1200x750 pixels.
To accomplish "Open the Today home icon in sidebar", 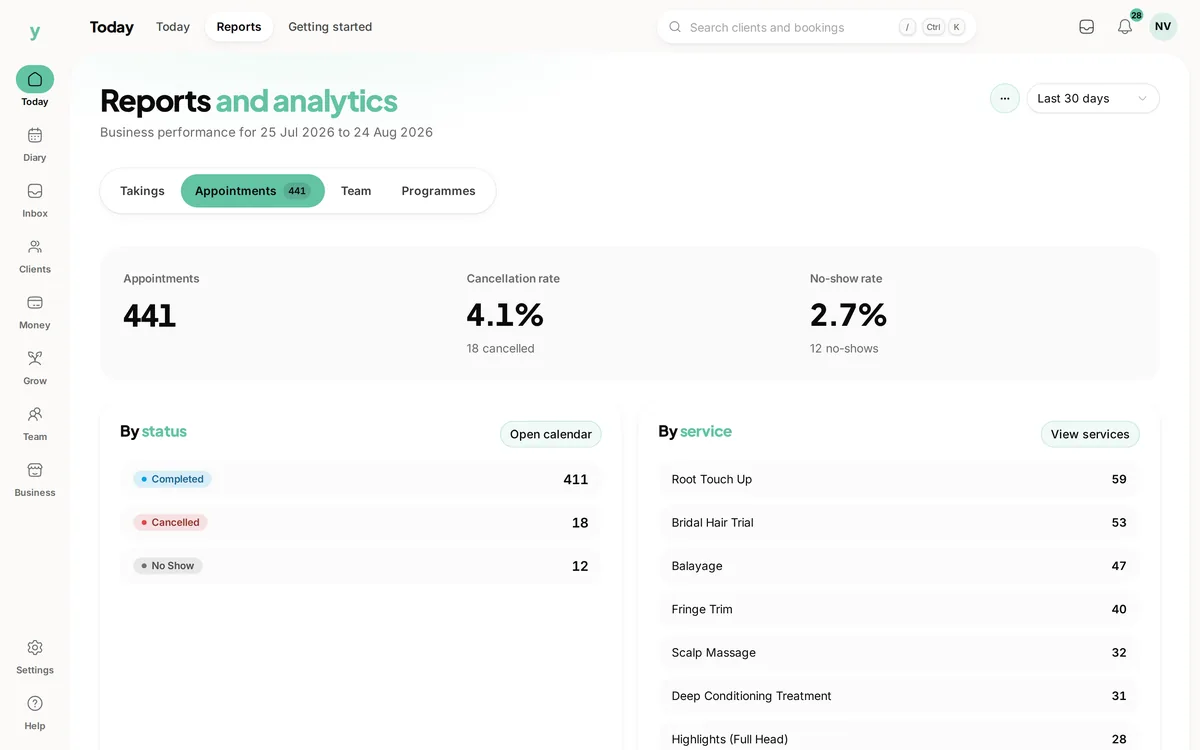I will [35, 79].
